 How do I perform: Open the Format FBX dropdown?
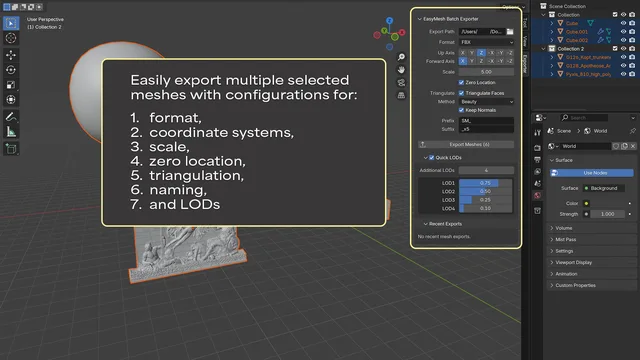pos(486,42)
